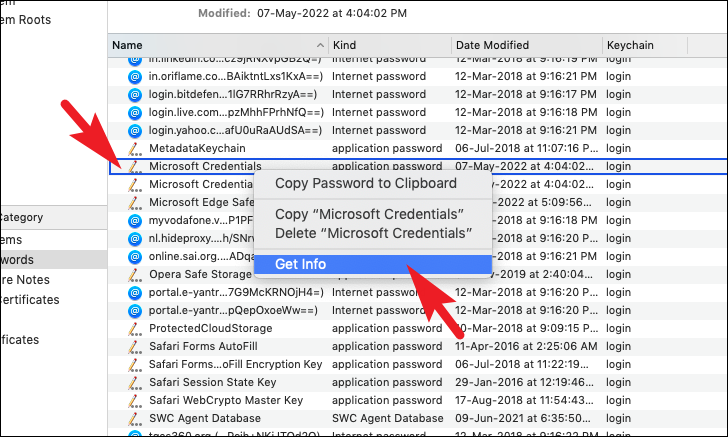Click the @ icon beside in.oriflame.co entry
Image resolution: width=728 pixels, height=437 pixels.
click(135, 77)
